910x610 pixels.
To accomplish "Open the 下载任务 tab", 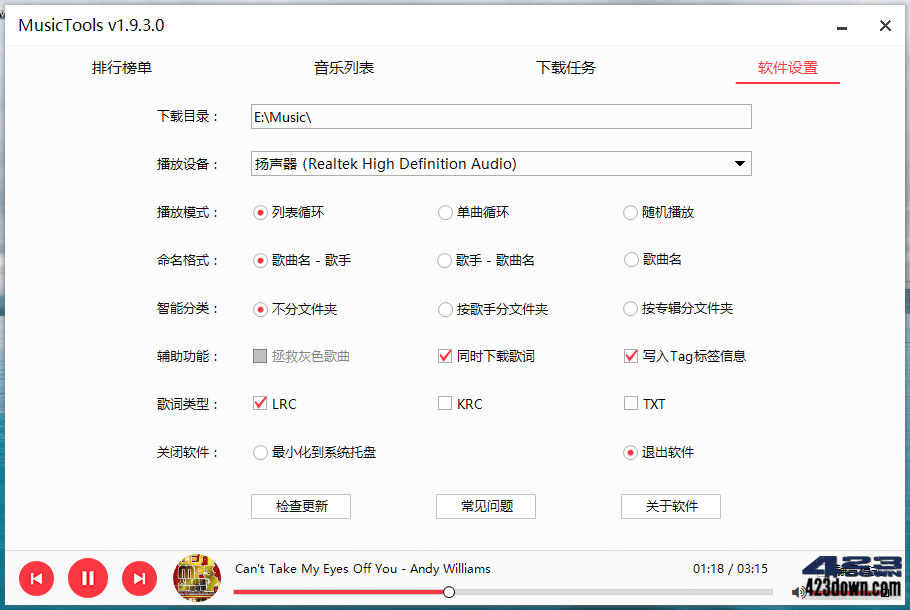I will 565,67.
